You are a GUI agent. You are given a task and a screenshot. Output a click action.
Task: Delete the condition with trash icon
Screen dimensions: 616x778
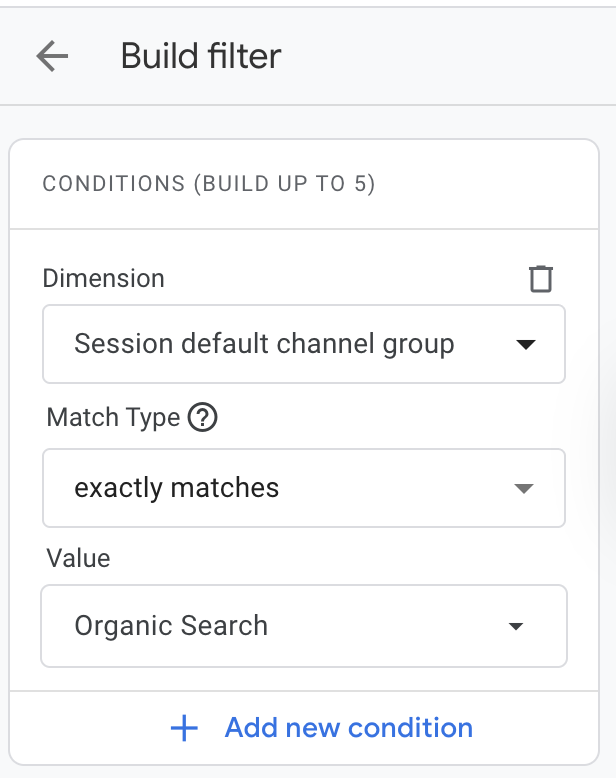(541, 279)
